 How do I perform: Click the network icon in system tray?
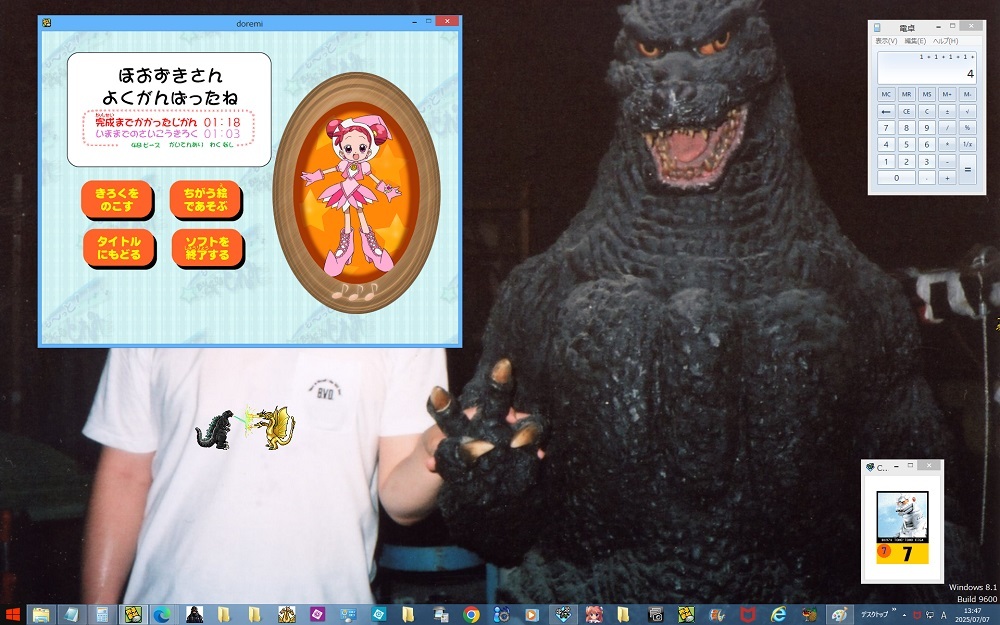click(x=930, y=615)
